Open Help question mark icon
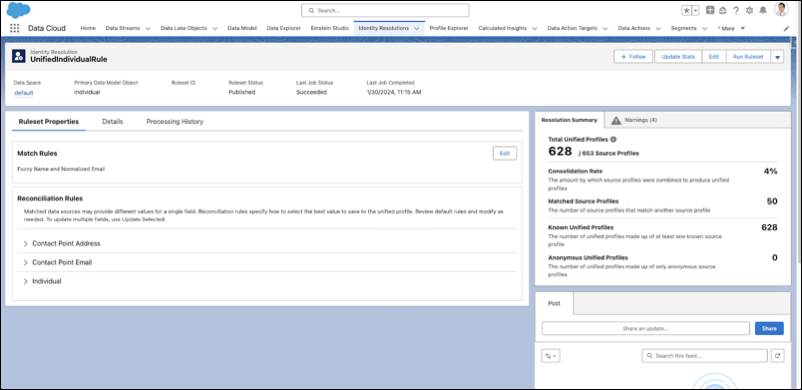 click(x=736, y=10)
